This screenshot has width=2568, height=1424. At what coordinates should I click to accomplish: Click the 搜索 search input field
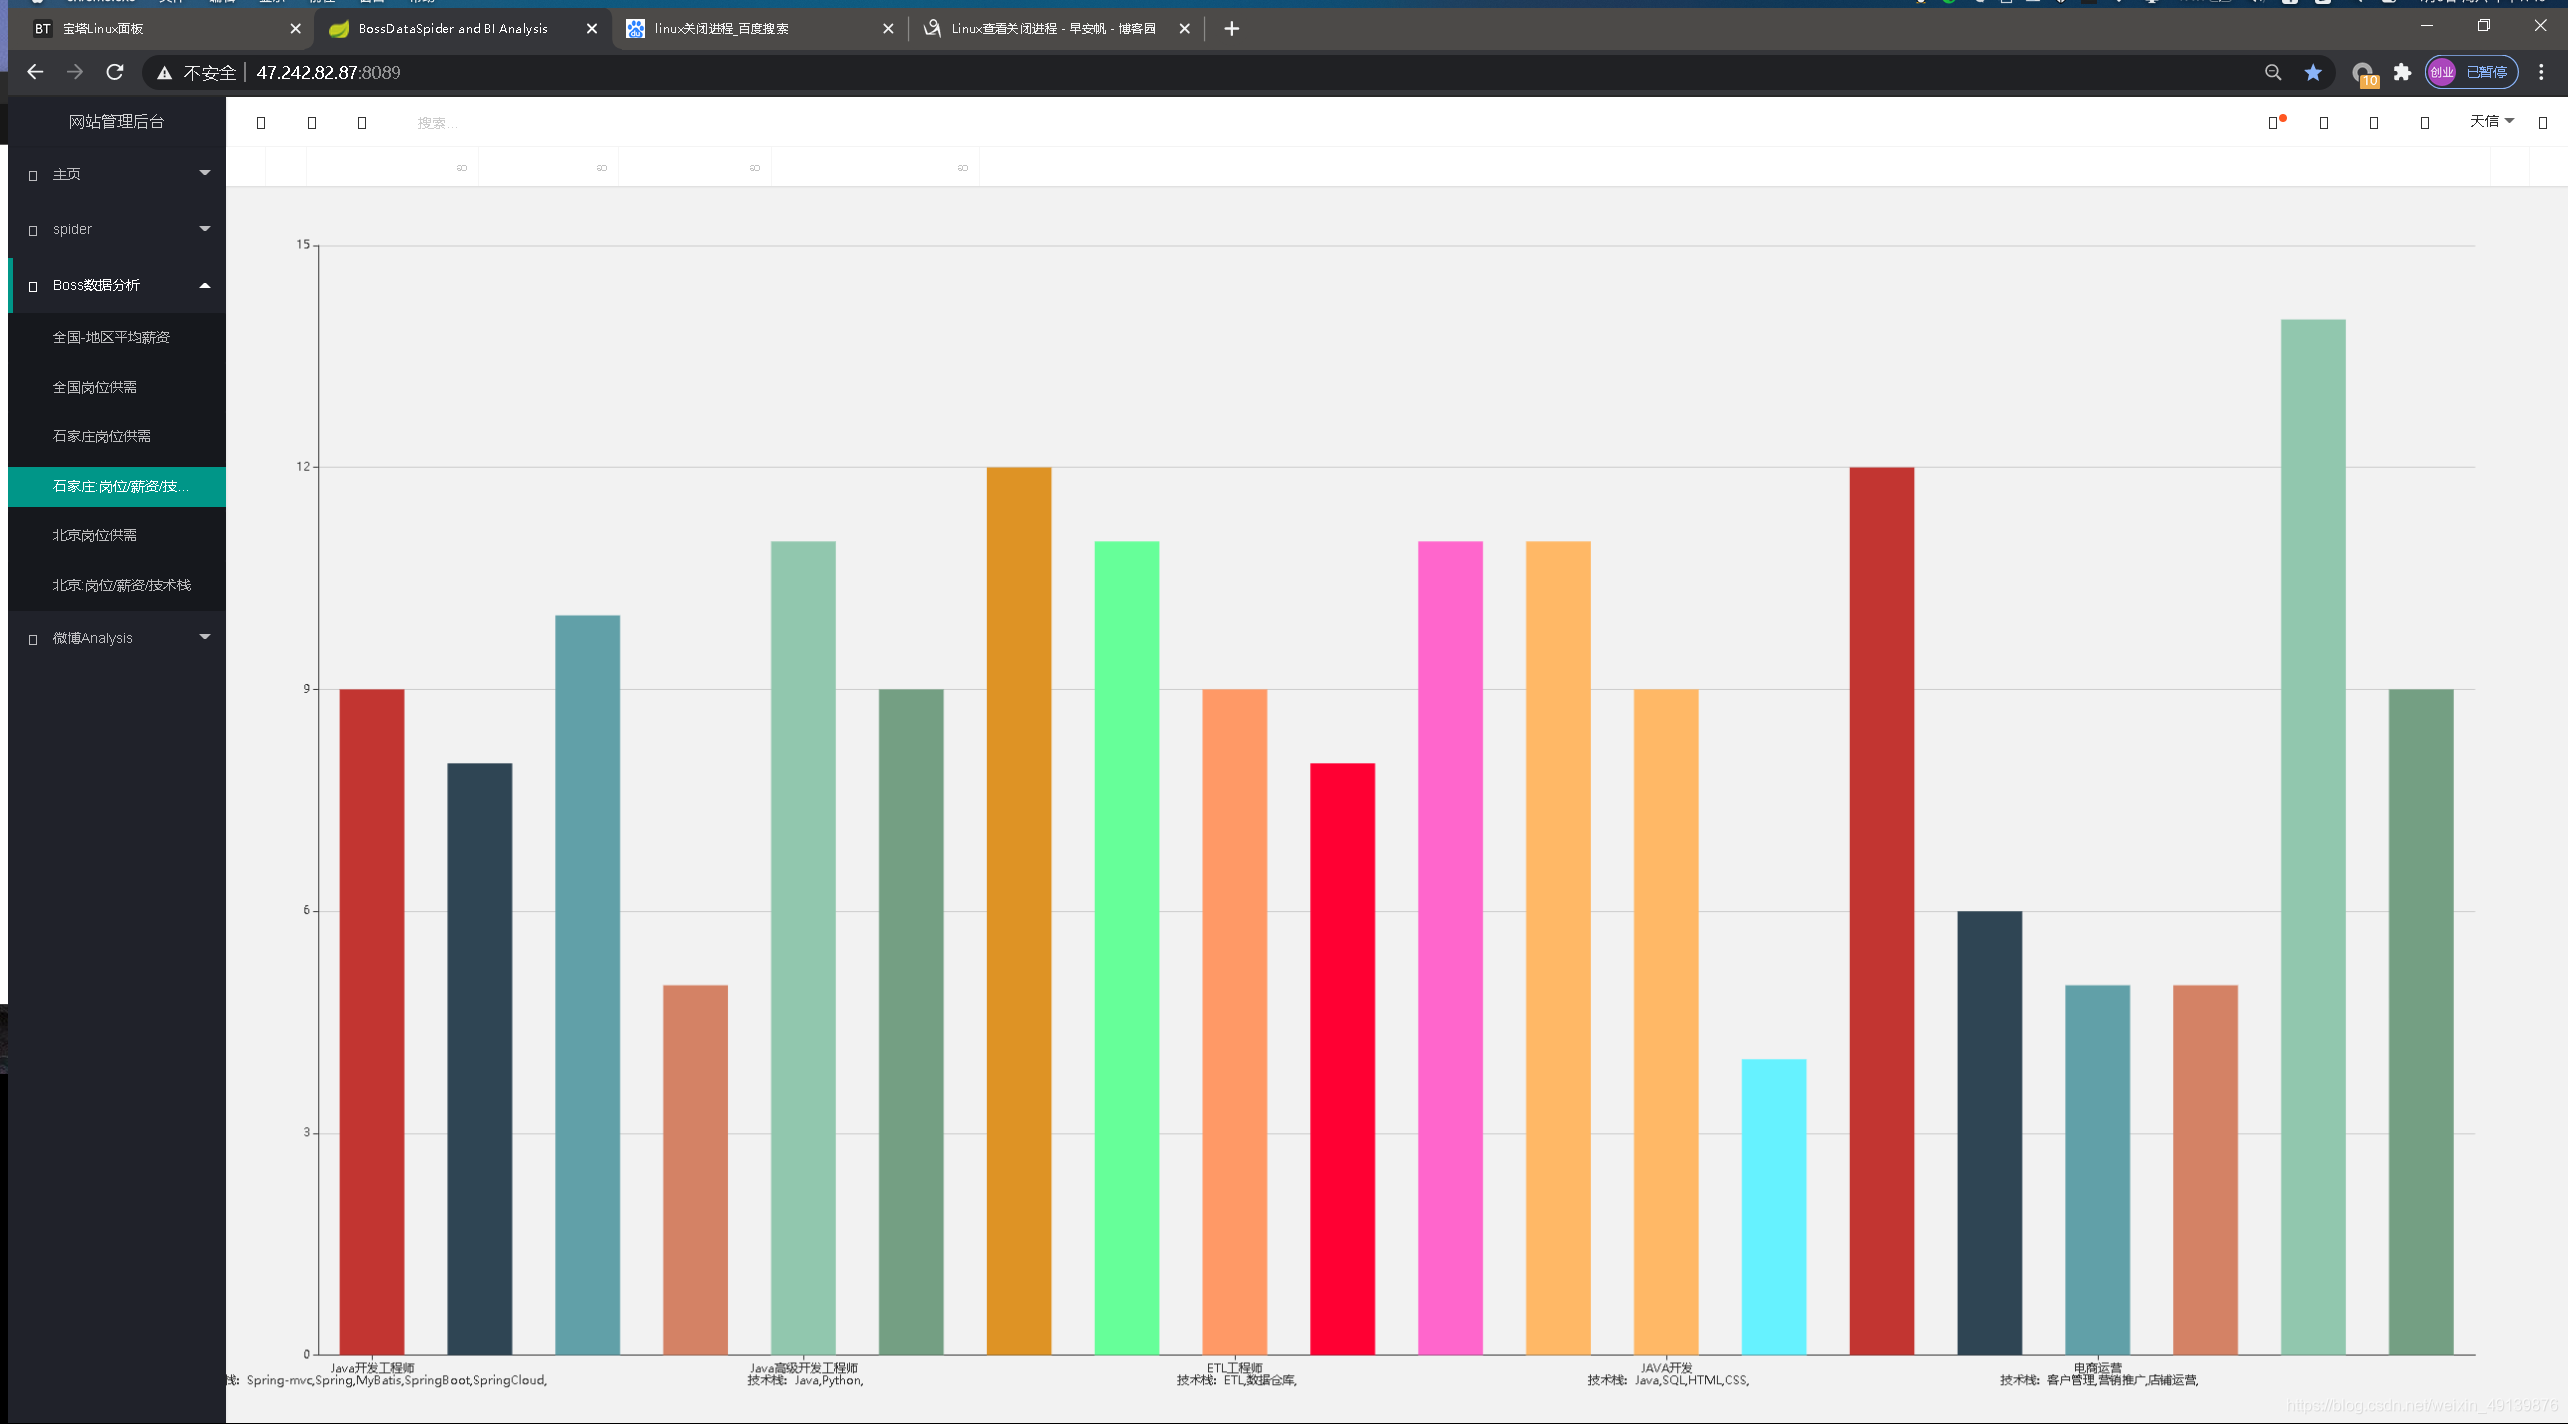438,123
